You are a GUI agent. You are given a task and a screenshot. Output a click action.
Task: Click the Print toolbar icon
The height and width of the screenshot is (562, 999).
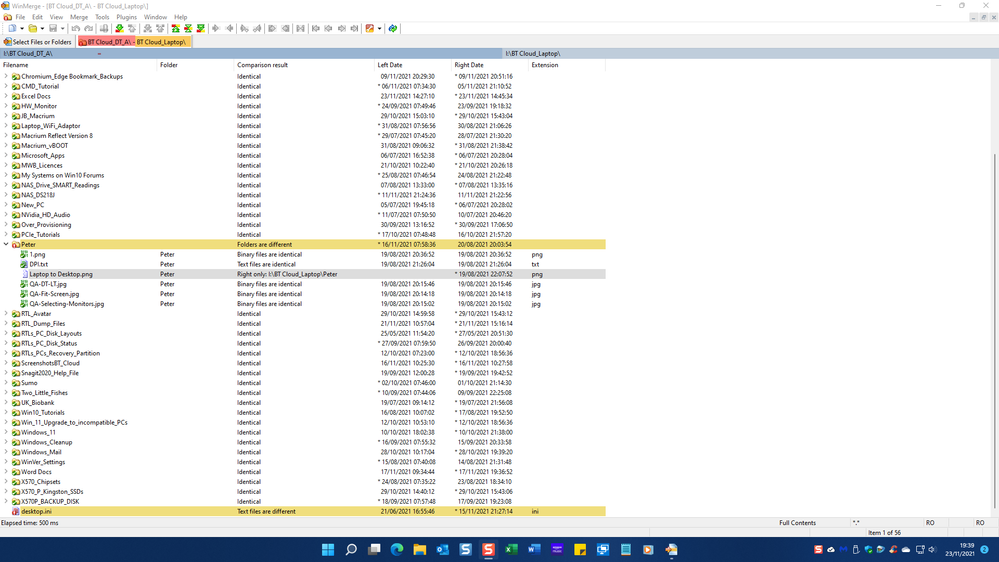(x=104, y=29)
